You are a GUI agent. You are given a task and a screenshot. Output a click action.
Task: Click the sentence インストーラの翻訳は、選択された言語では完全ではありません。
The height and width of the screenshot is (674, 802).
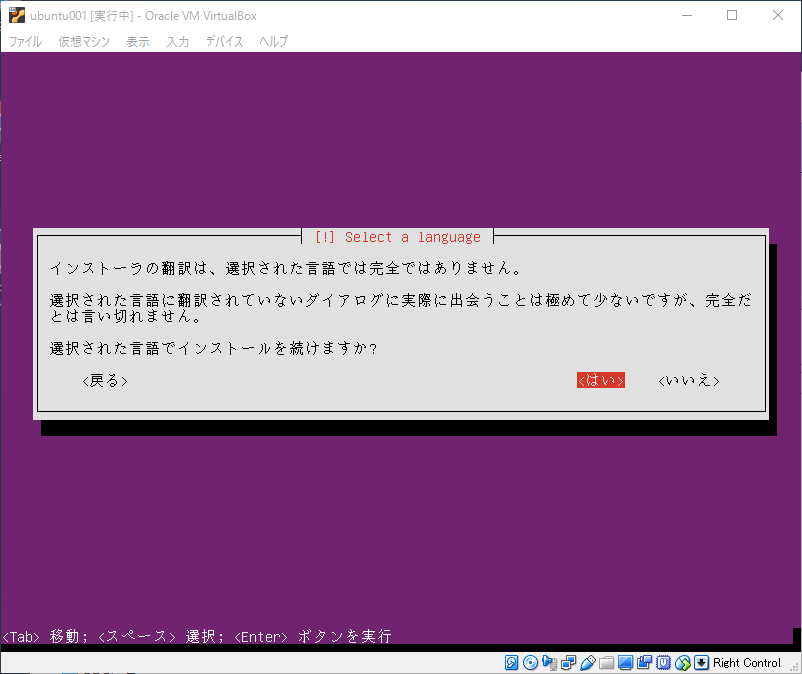point(285,268)
